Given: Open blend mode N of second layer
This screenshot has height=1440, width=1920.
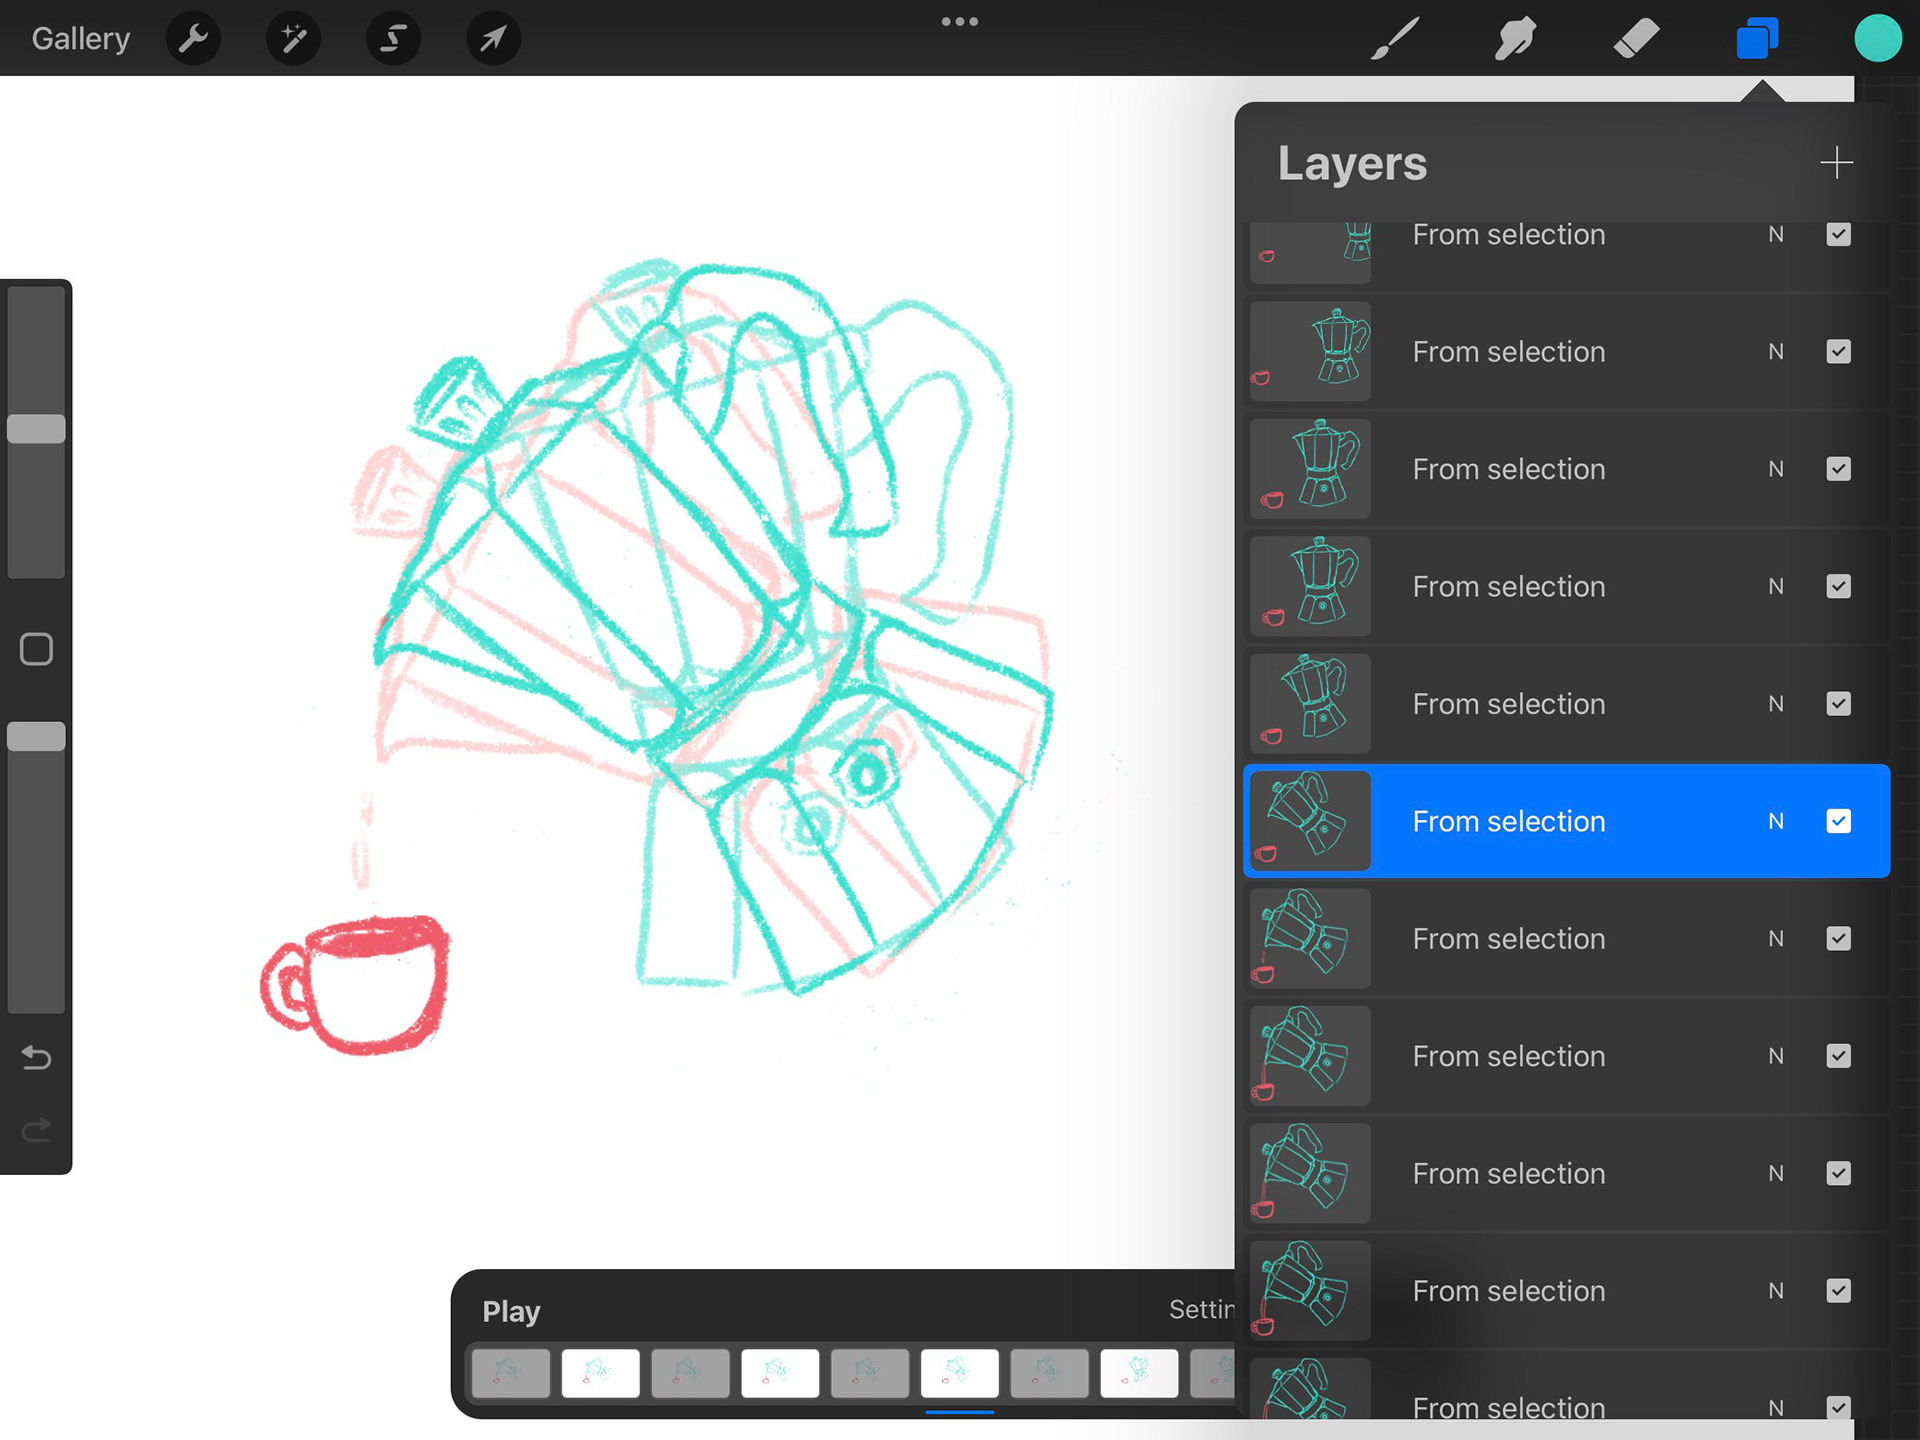Looking at the screenshot, I should pos(1775,352).
